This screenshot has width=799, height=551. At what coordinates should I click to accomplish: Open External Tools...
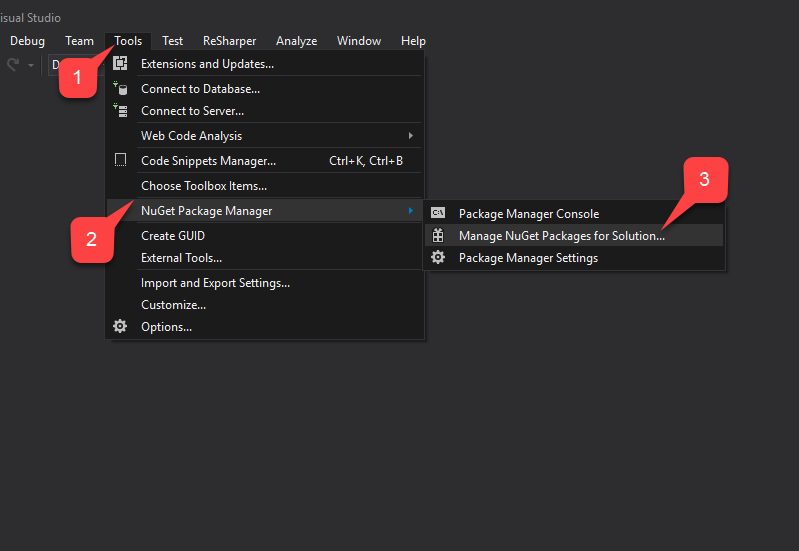pyautogui.click(x=264, y=257)
